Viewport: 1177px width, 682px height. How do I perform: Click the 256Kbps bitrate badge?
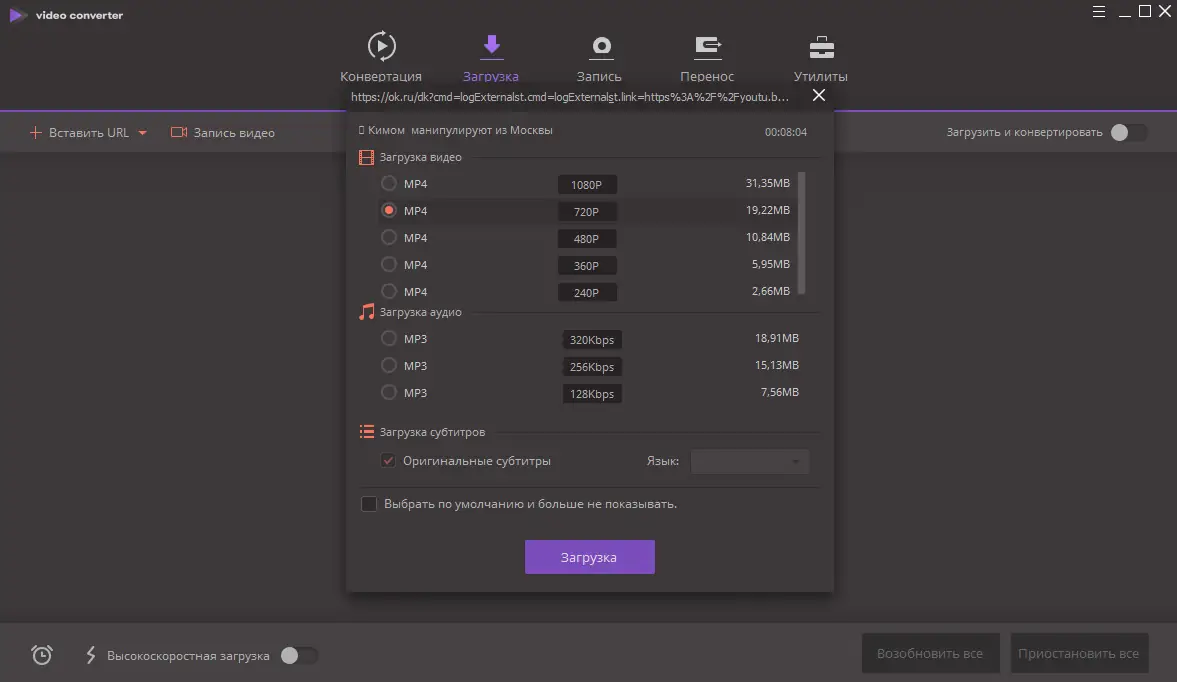(x=592, y=367)
